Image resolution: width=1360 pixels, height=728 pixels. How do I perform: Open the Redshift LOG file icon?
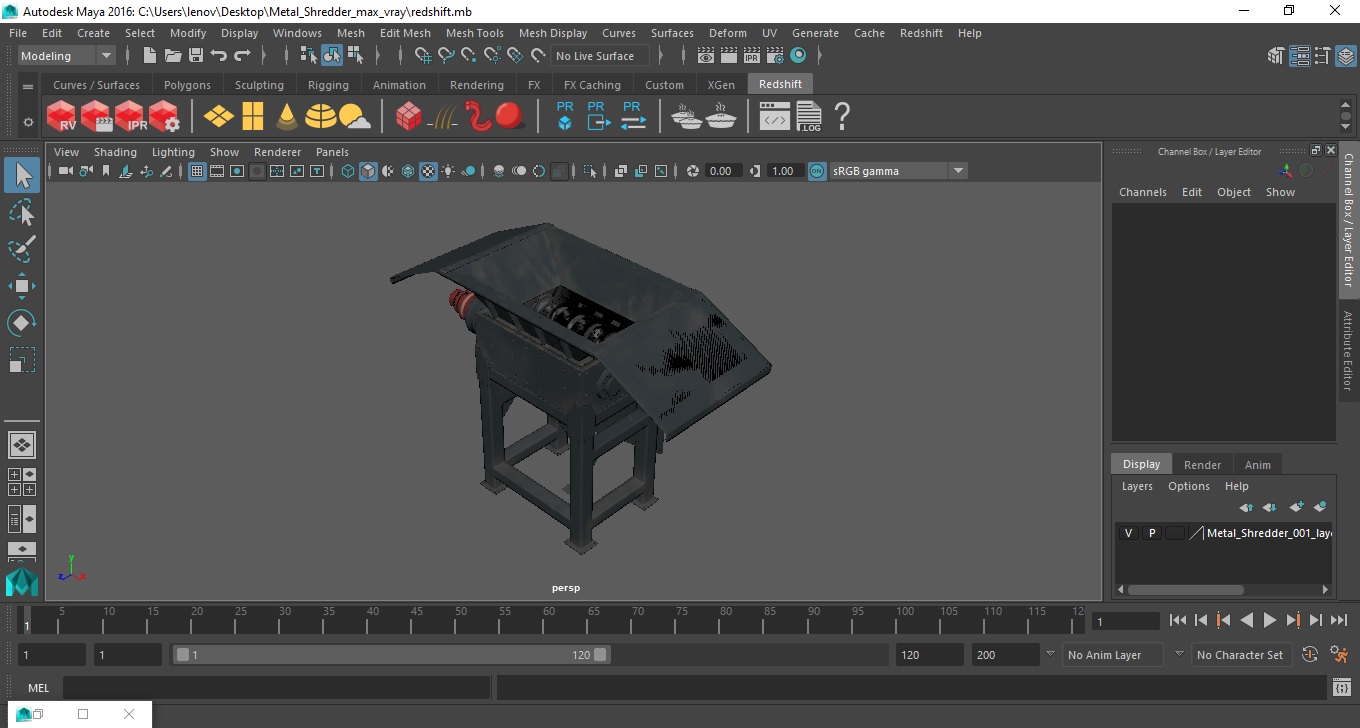(808, 117)
